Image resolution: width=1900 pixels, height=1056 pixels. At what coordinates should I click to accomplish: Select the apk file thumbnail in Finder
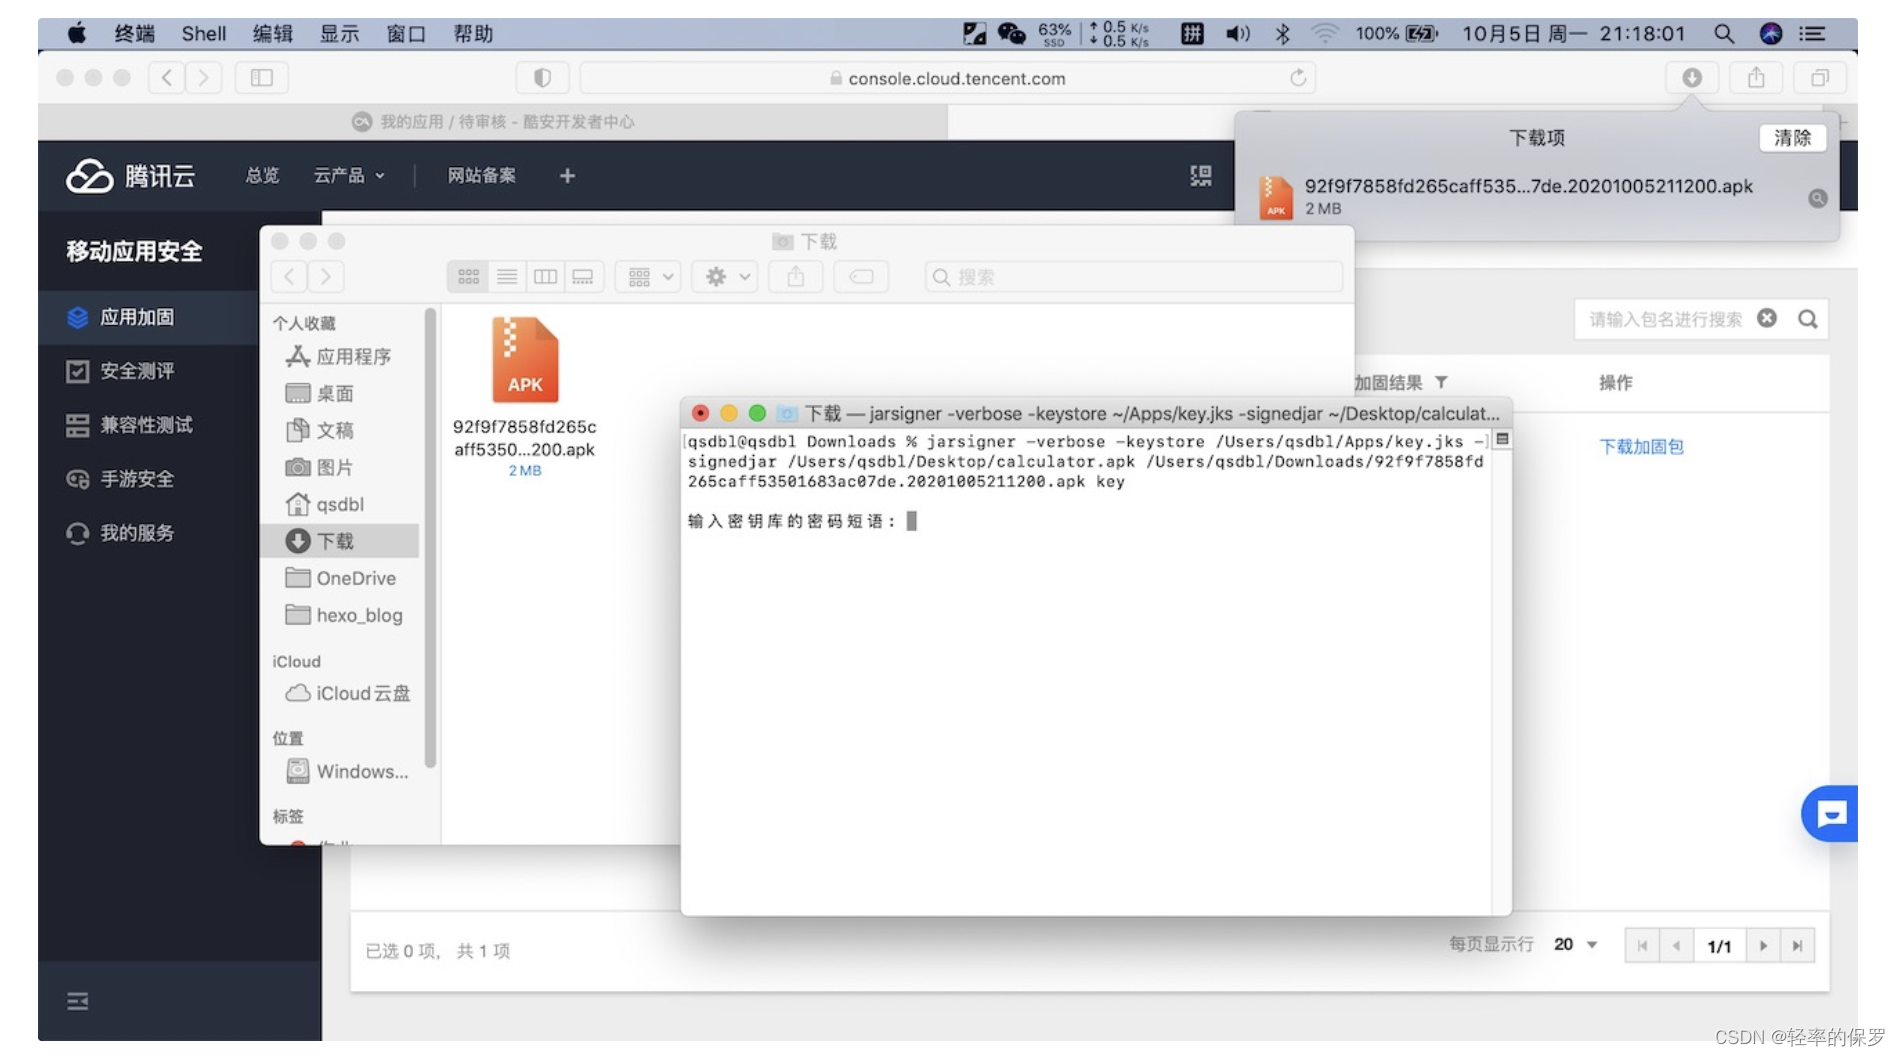click(525, 360)
